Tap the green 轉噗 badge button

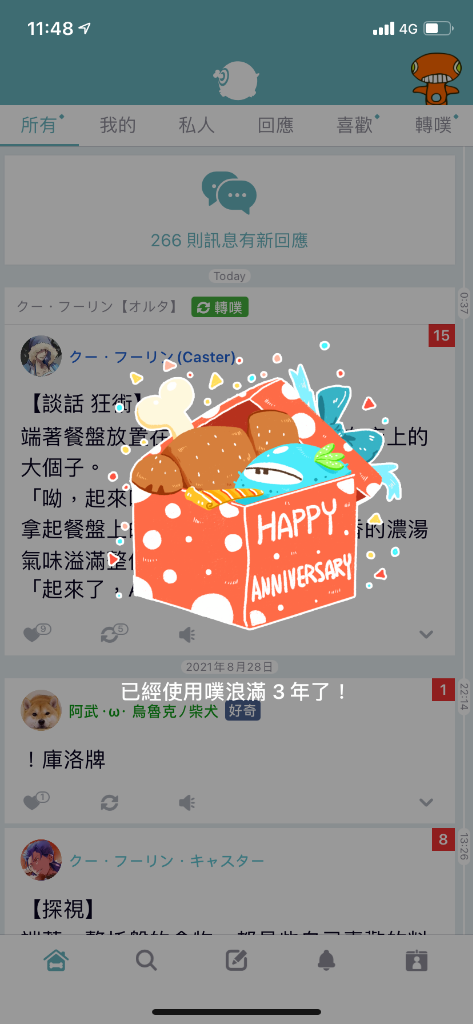[x=220, y=307]
